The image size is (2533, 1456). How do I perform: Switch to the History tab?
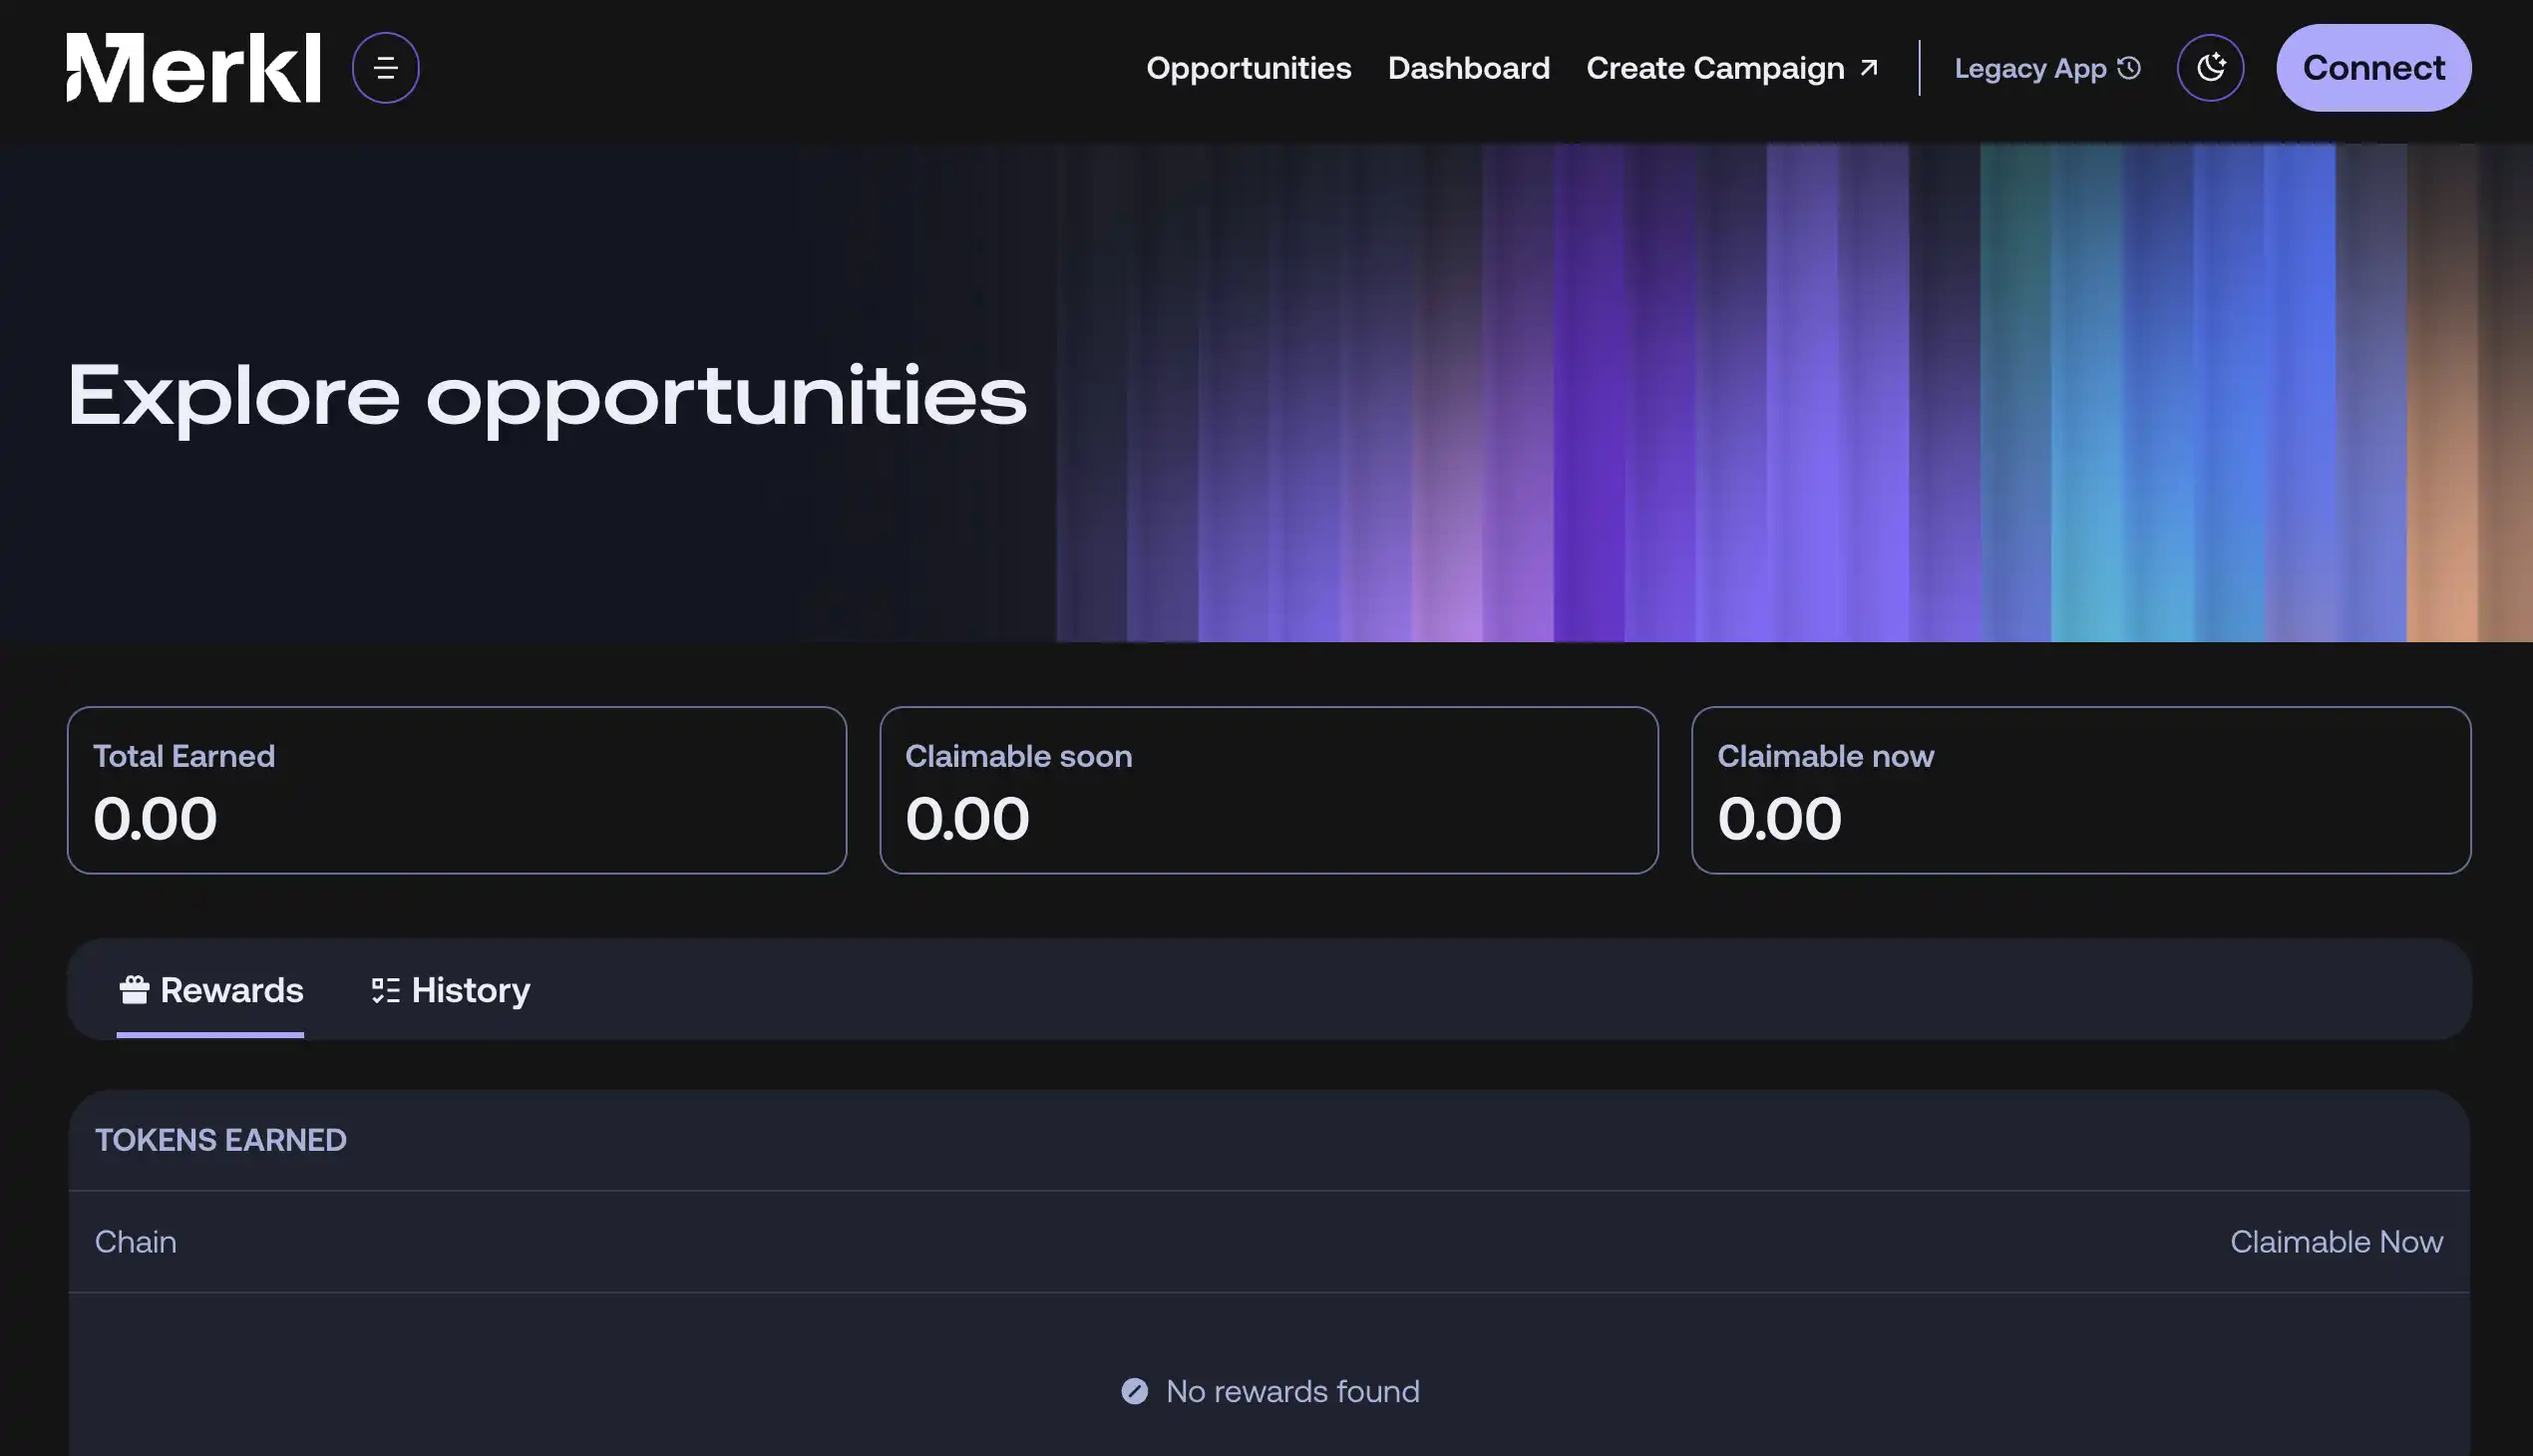(470, 990)
